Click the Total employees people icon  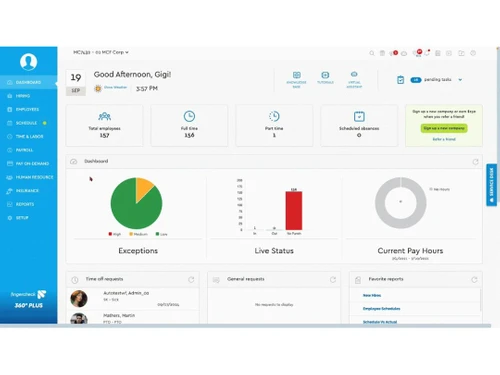click(x=104, y=116)
